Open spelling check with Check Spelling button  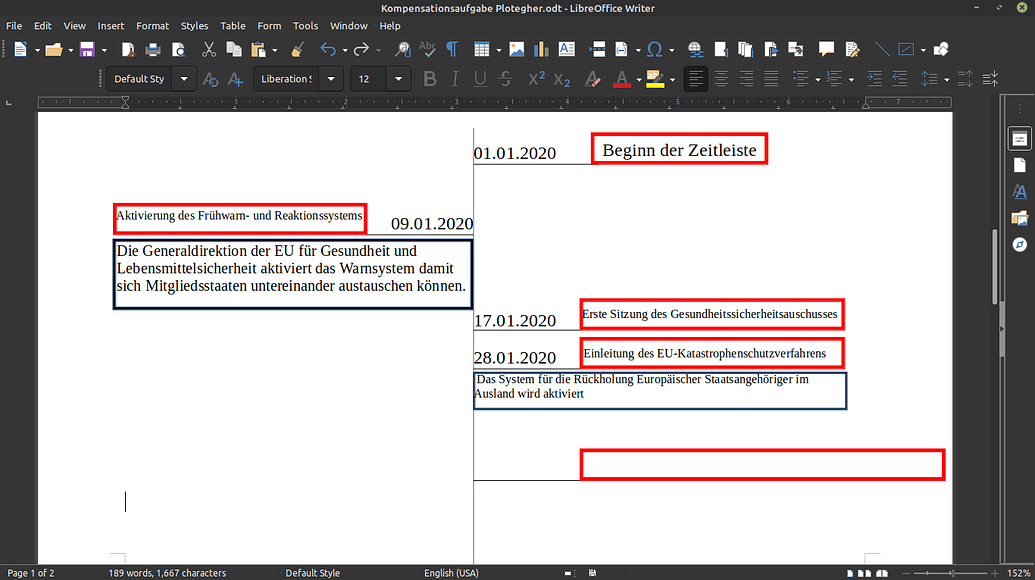pyautogui.click(x=426, y=48)
